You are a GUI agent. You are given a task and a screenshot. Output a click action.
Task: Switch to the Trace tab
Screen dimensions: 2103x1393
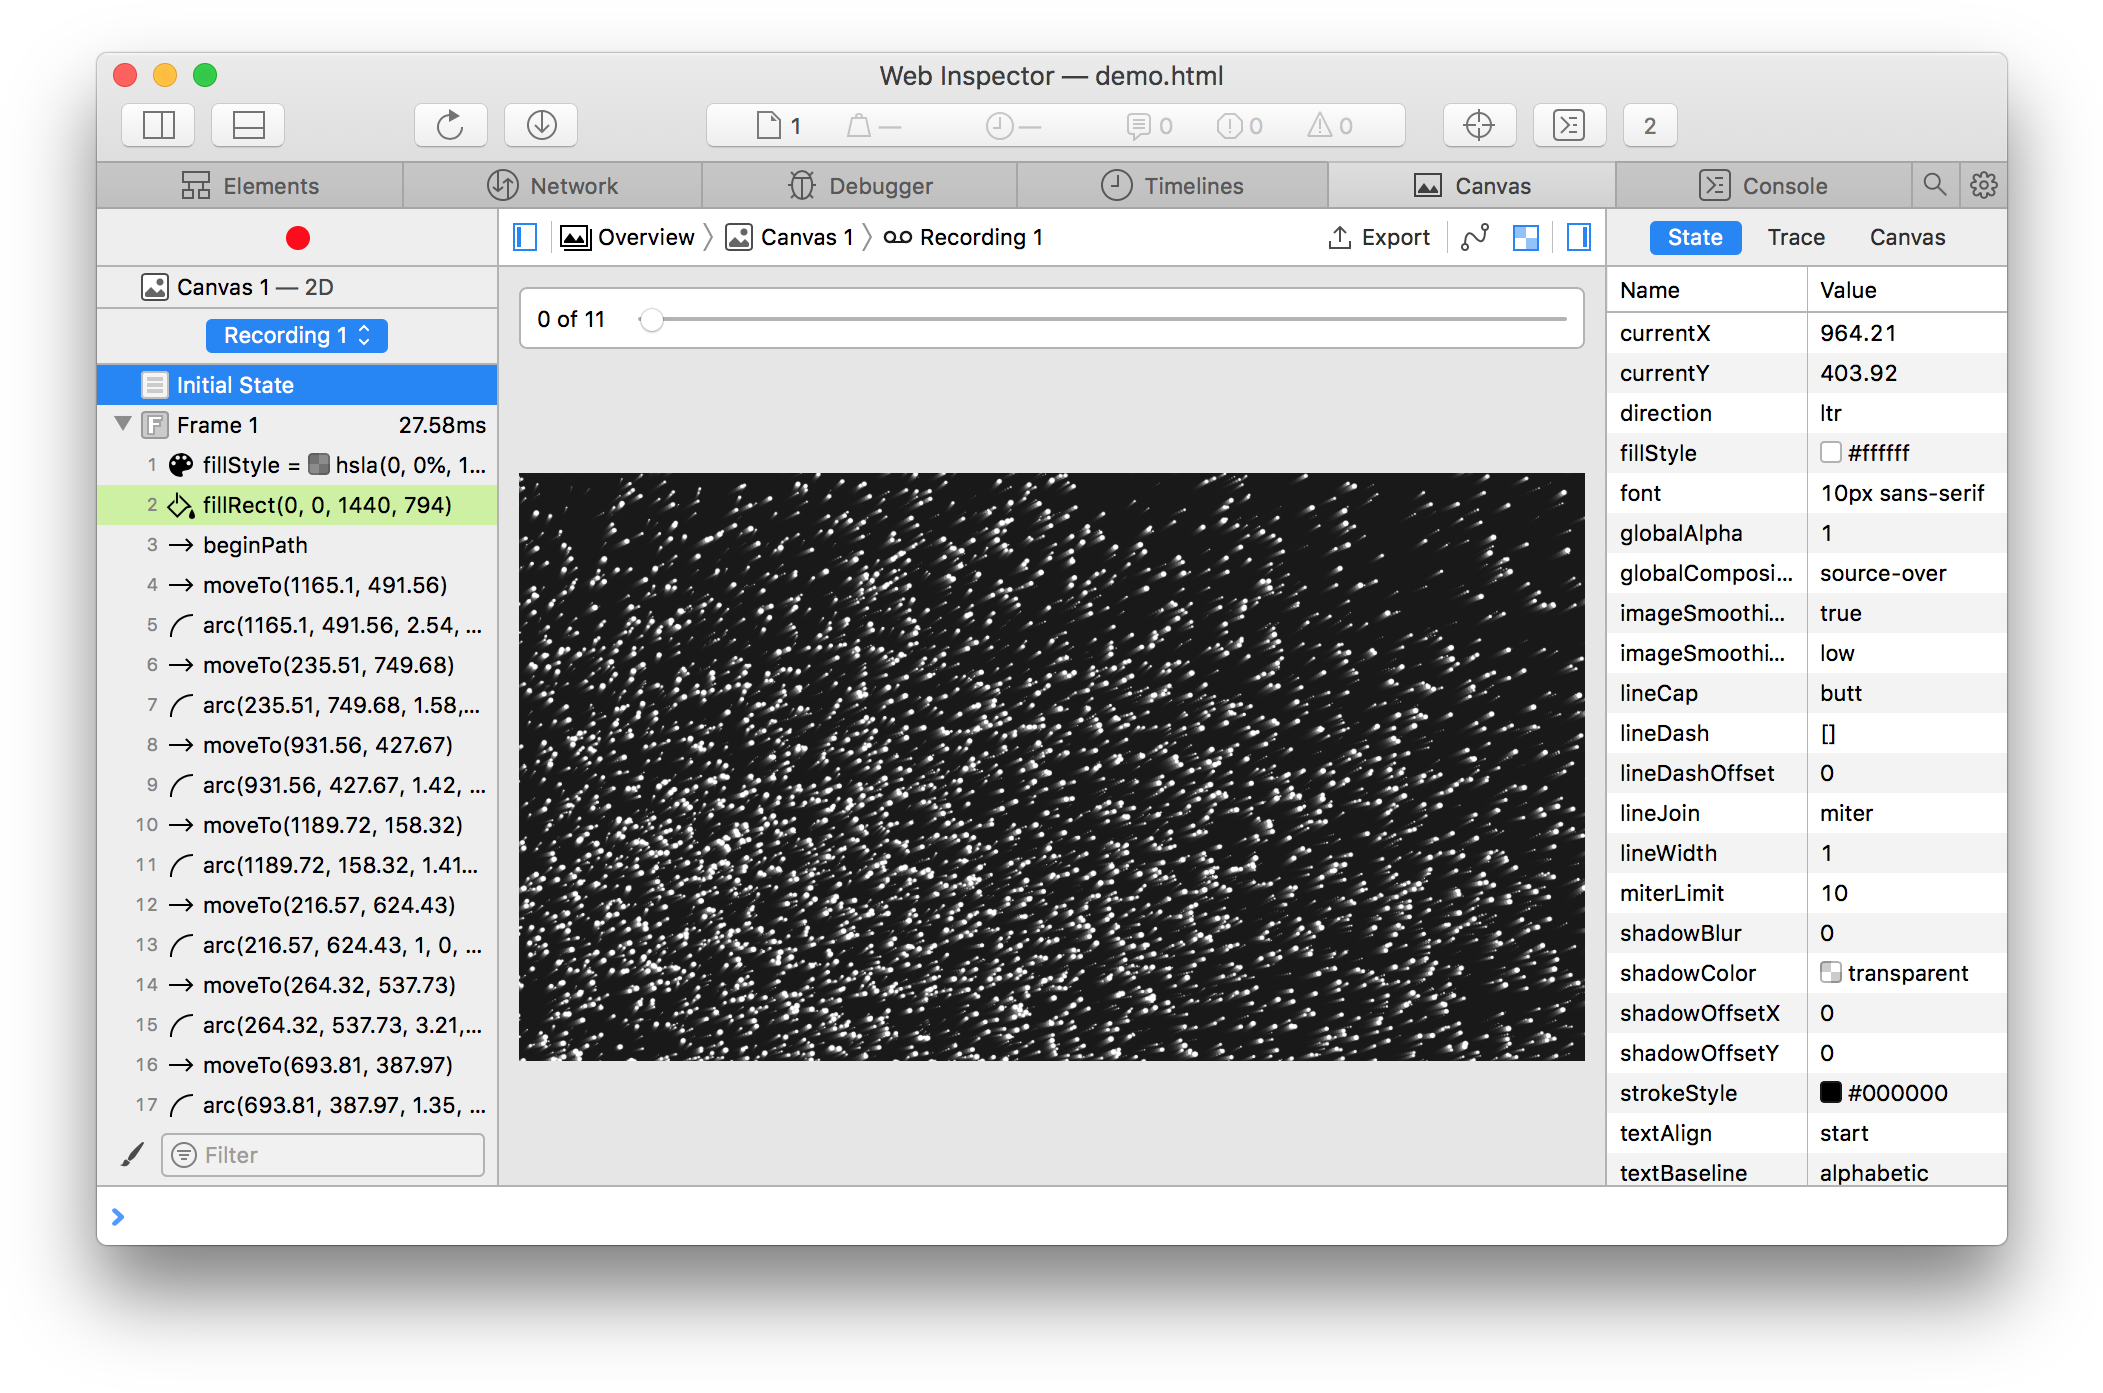pyautogui.click(x=1795, y=238)
